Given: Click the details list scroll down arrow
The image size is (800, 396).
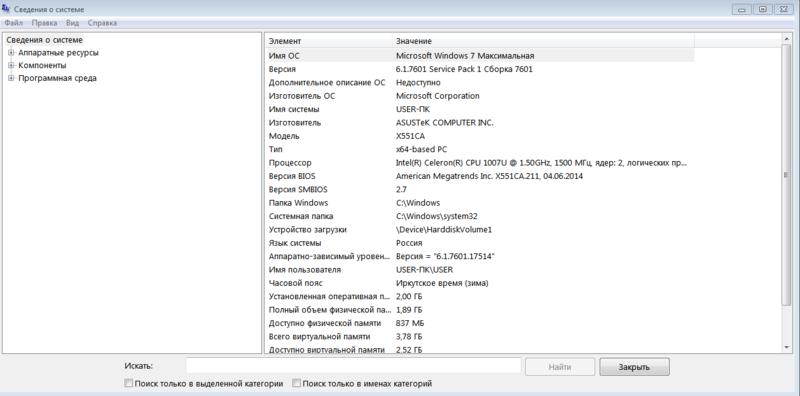Looking at the screenshot, I should coord(786,347).
